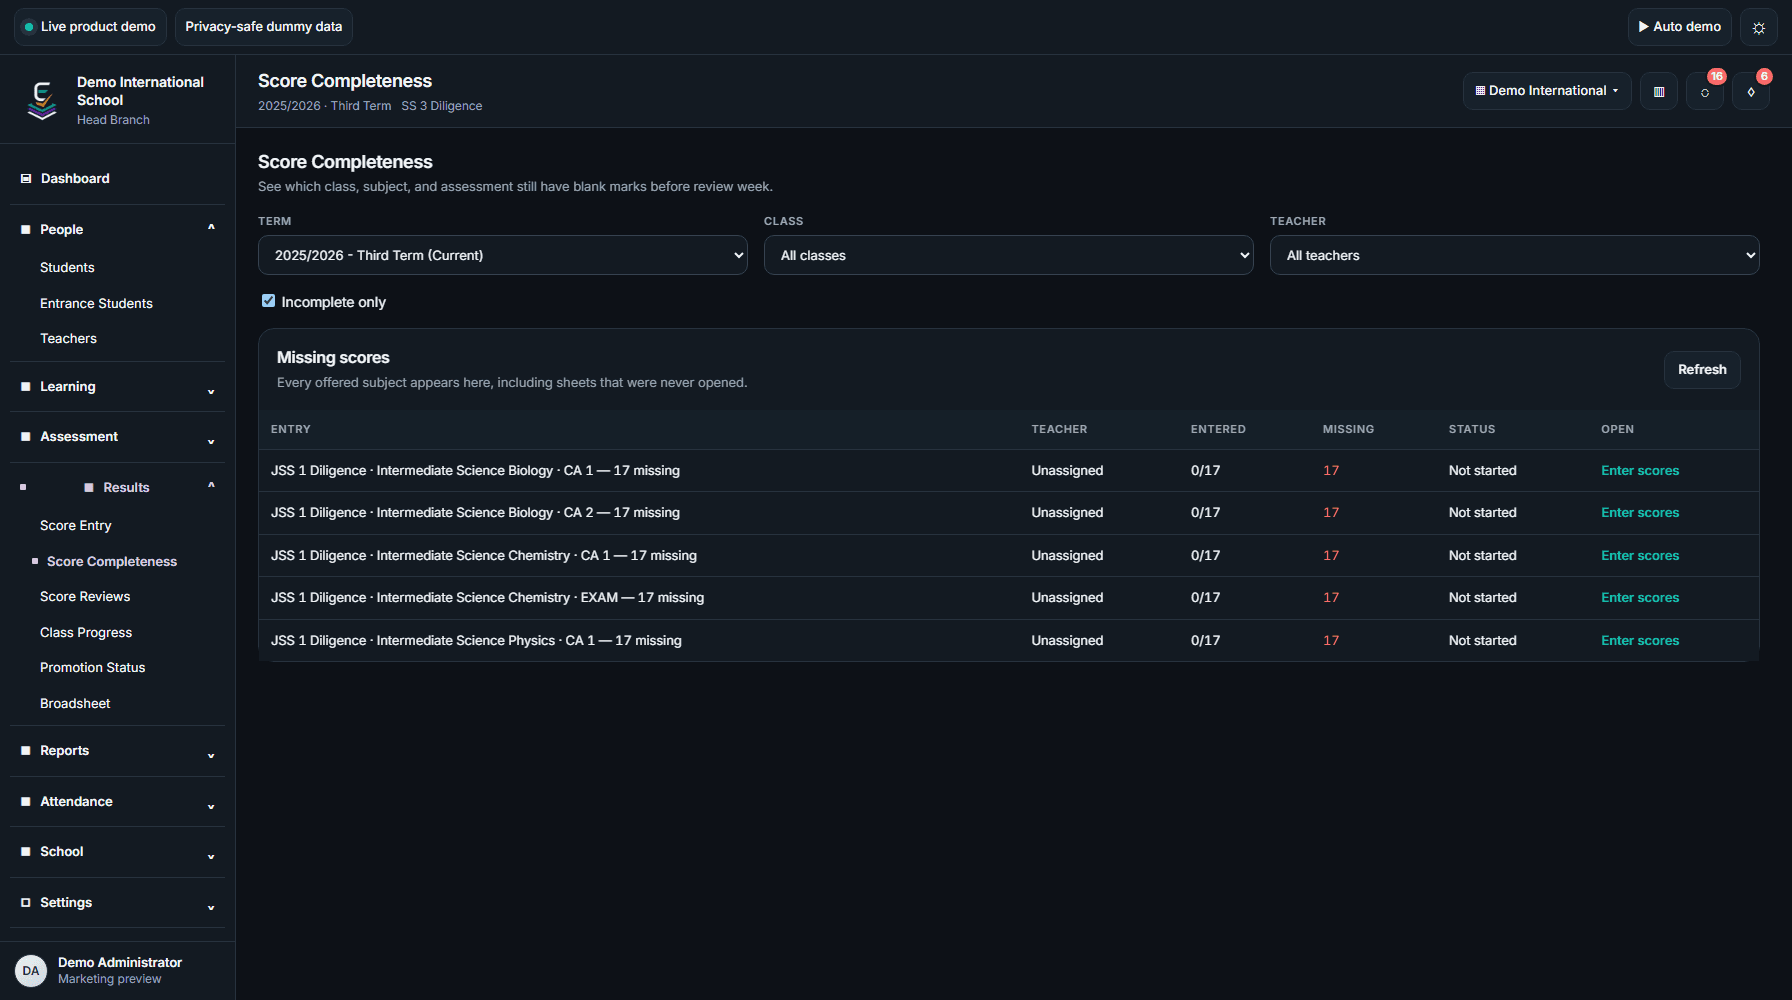The image size is (1792, 1000).
Task: Collapse the People section in sidebar
Action: coord(118,230)
